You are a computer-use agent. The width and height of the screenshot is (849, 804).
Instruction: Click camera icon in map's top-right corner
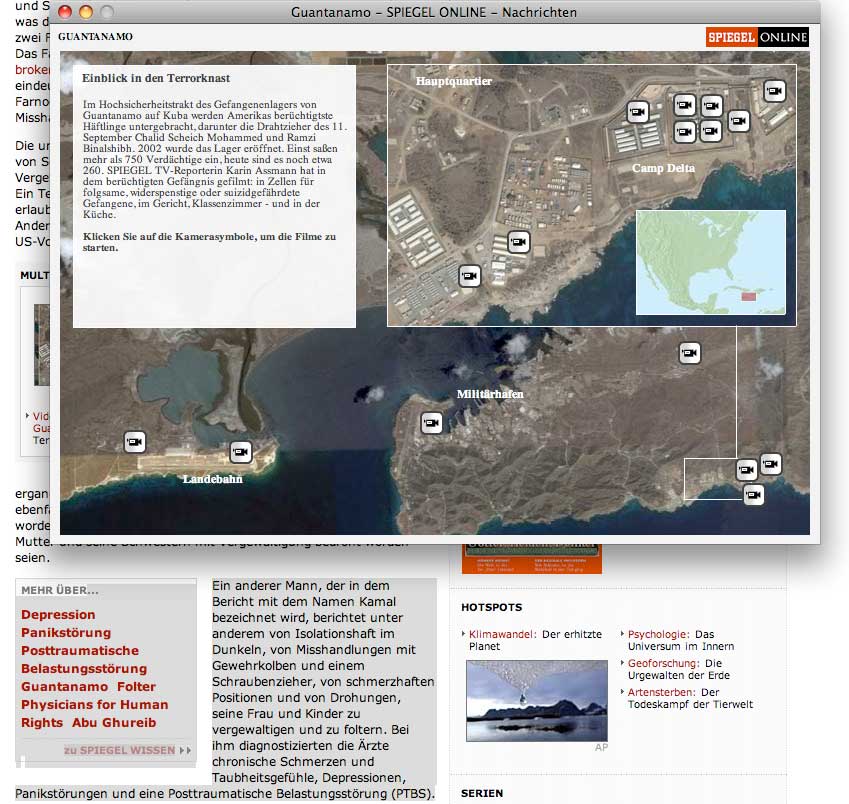tap(773, 91)
